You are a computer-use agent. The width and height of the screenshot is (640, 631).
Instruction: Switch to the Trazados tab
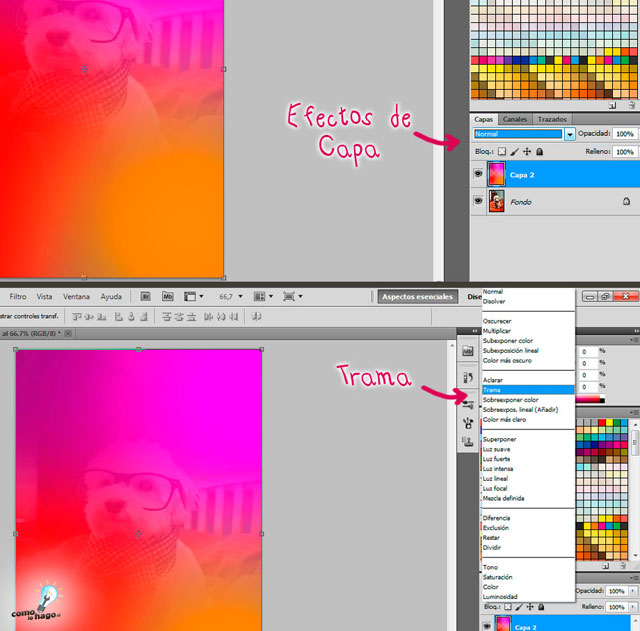pyautogui.click(x=552, y=119)
